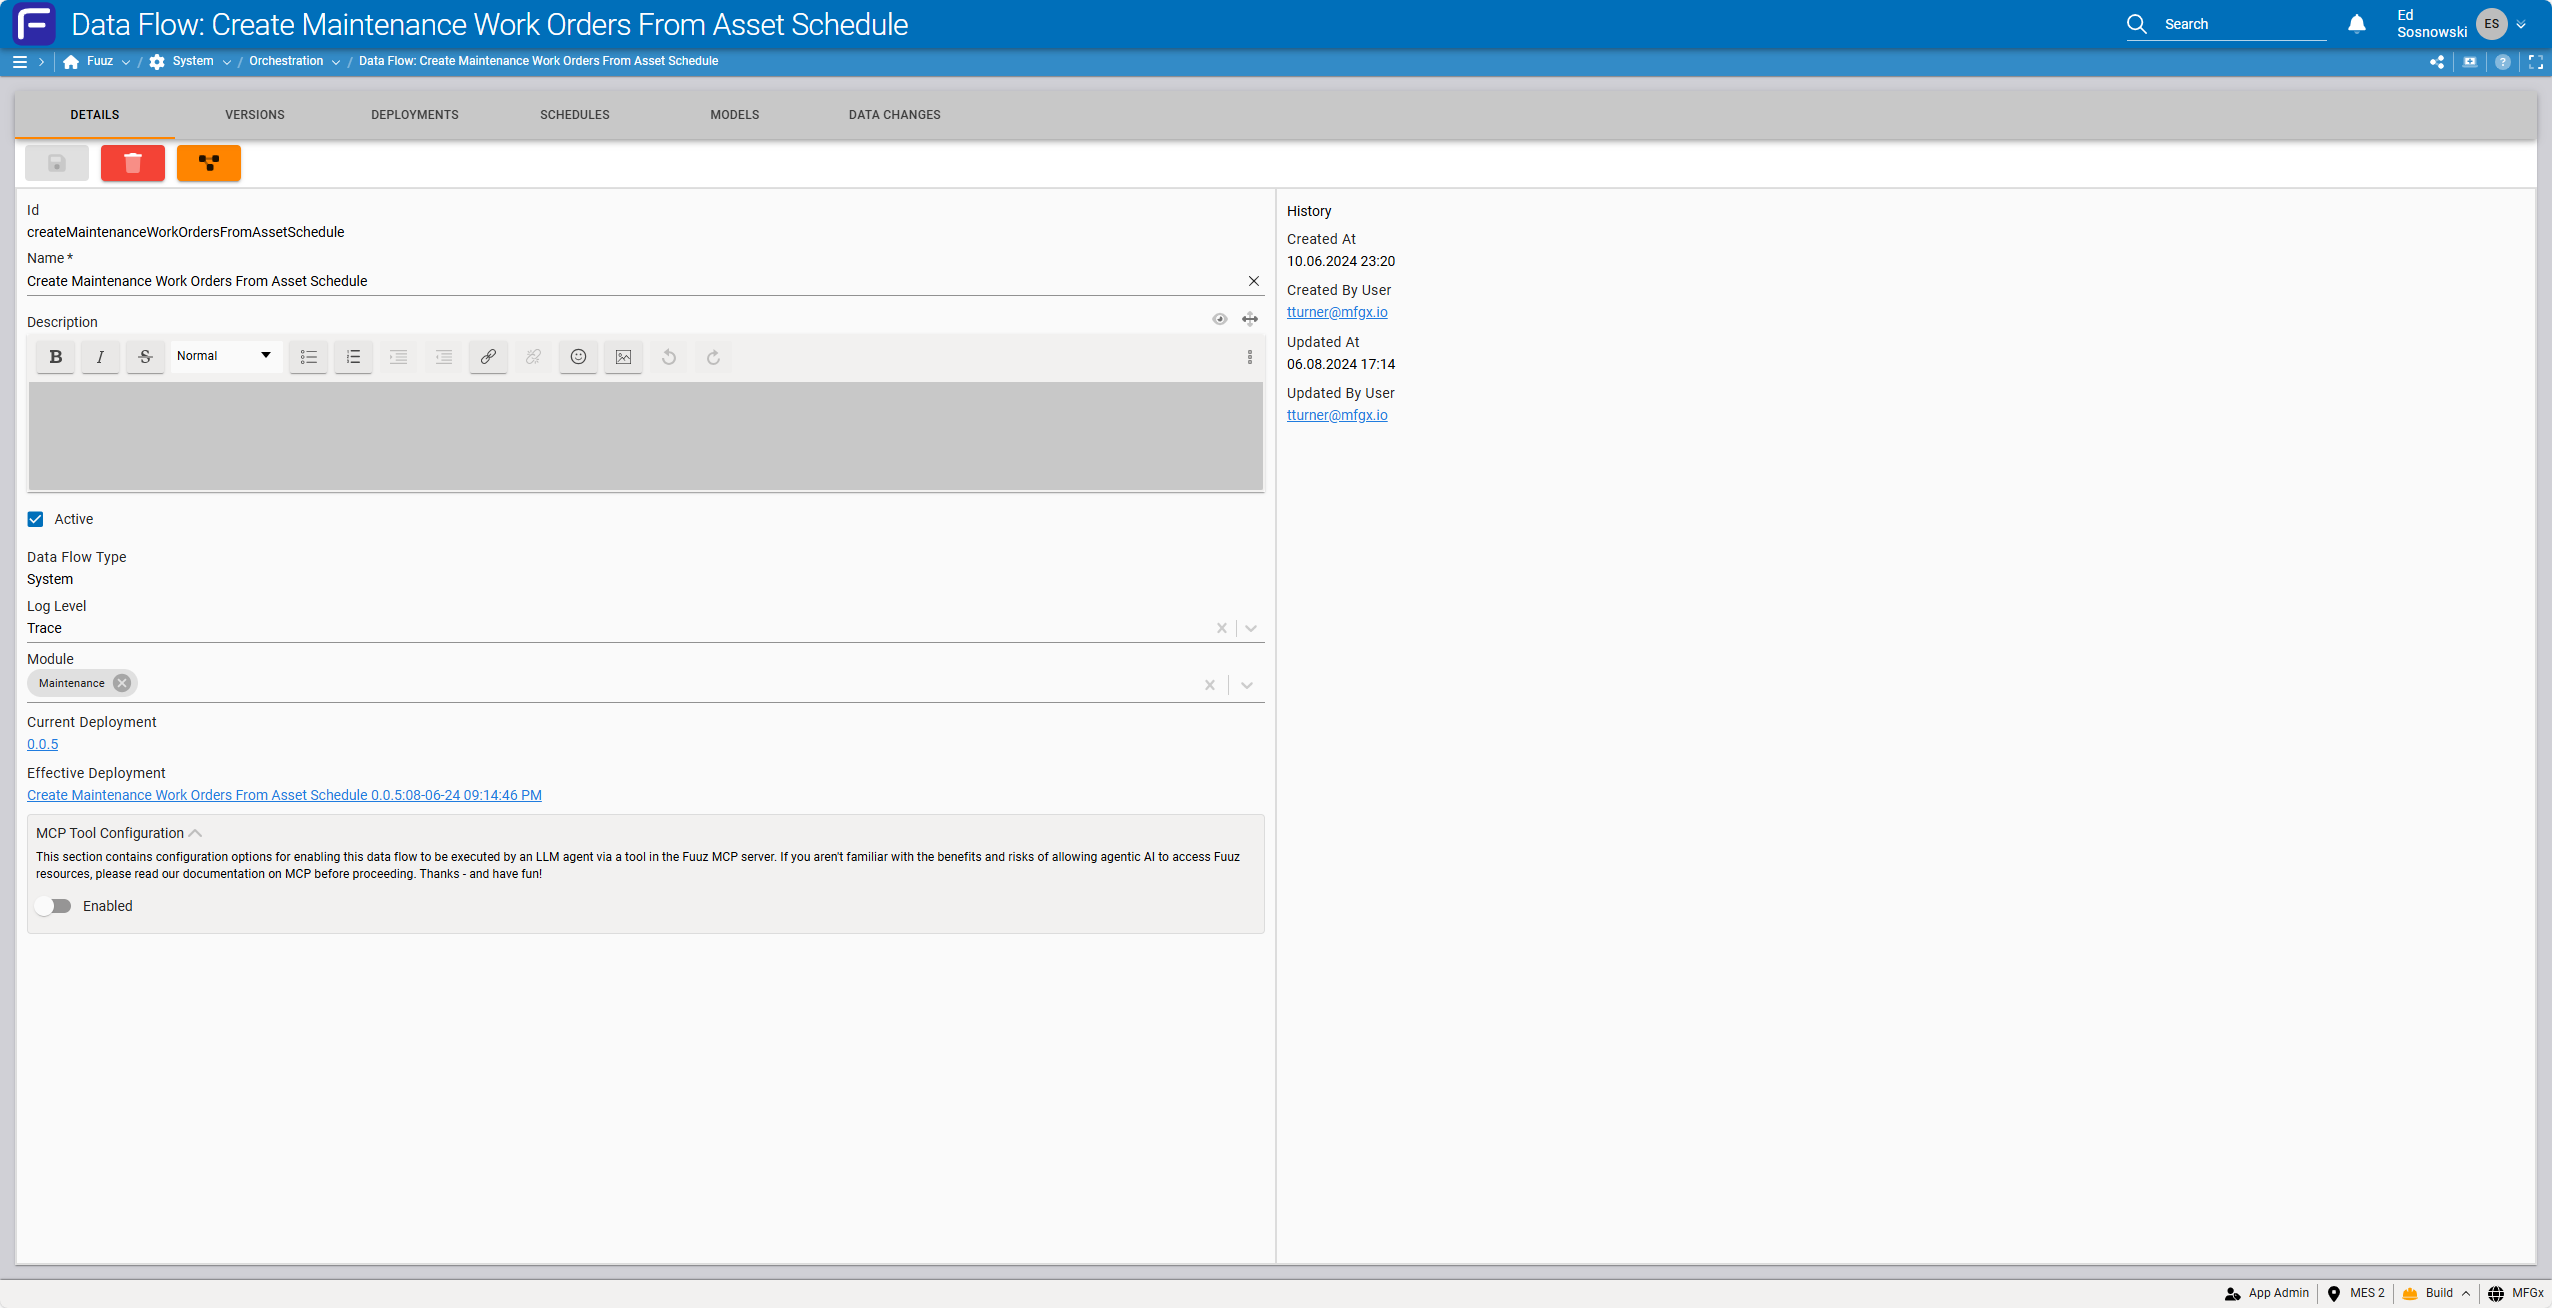Open the emoji picker in description toolbar
2552x1308 pixels.
click(x=578, y=357)
